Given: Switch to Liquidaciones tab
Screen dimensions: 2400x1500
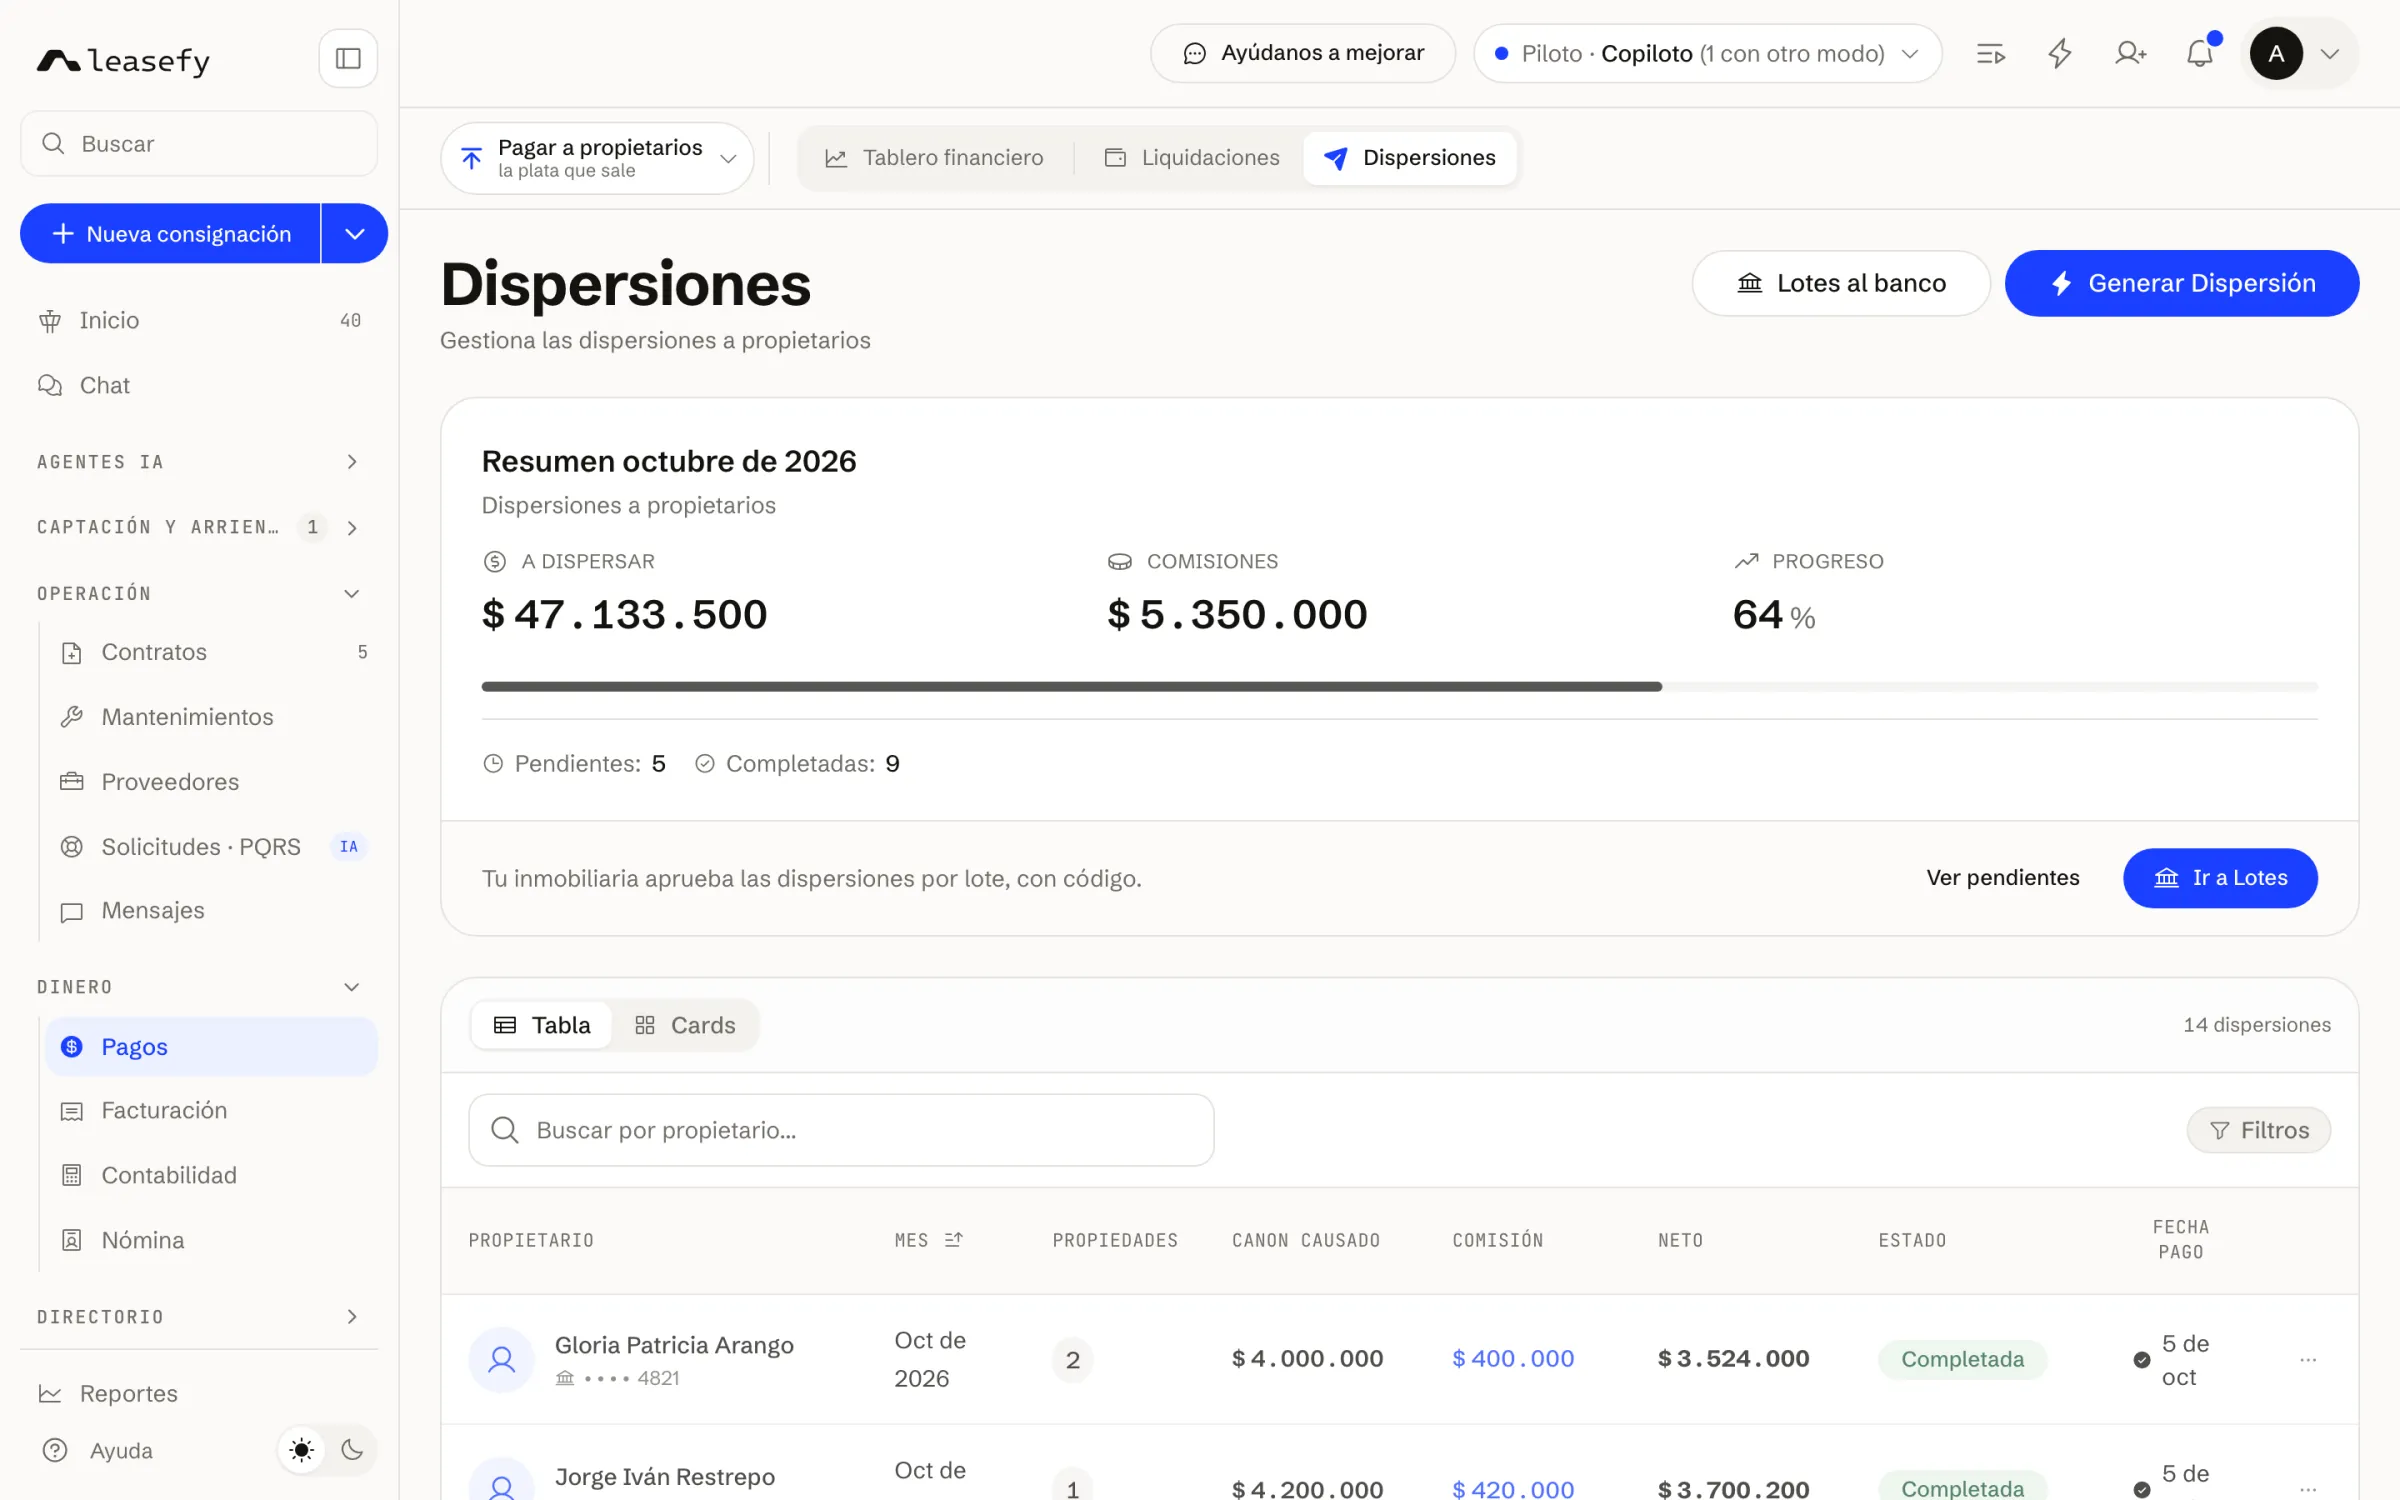Looking at the screenshot, I should pos(1192,158).
